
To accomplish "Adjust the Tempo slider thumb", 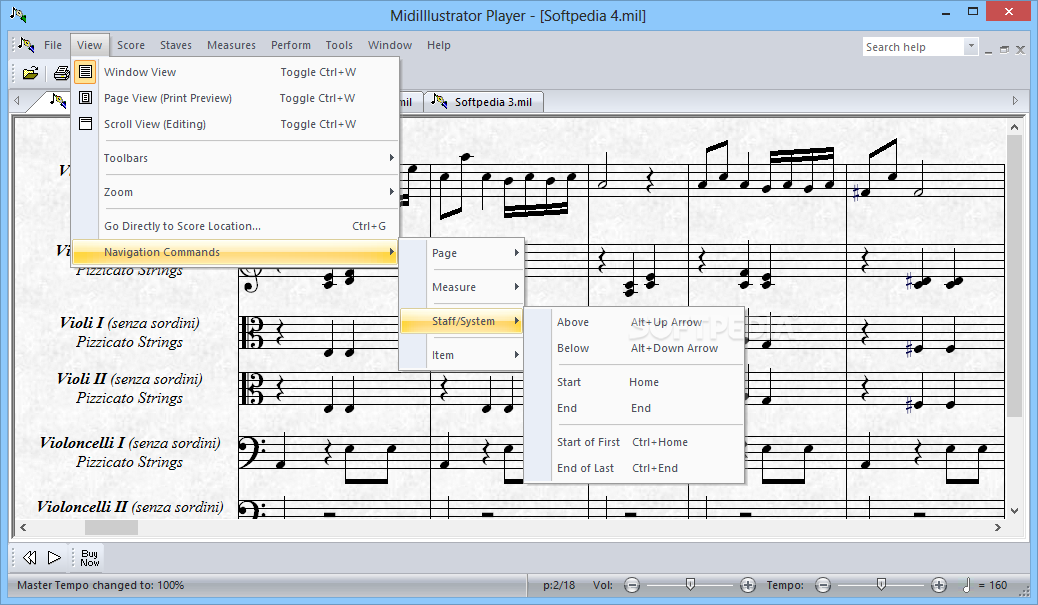I will (881, 584).
